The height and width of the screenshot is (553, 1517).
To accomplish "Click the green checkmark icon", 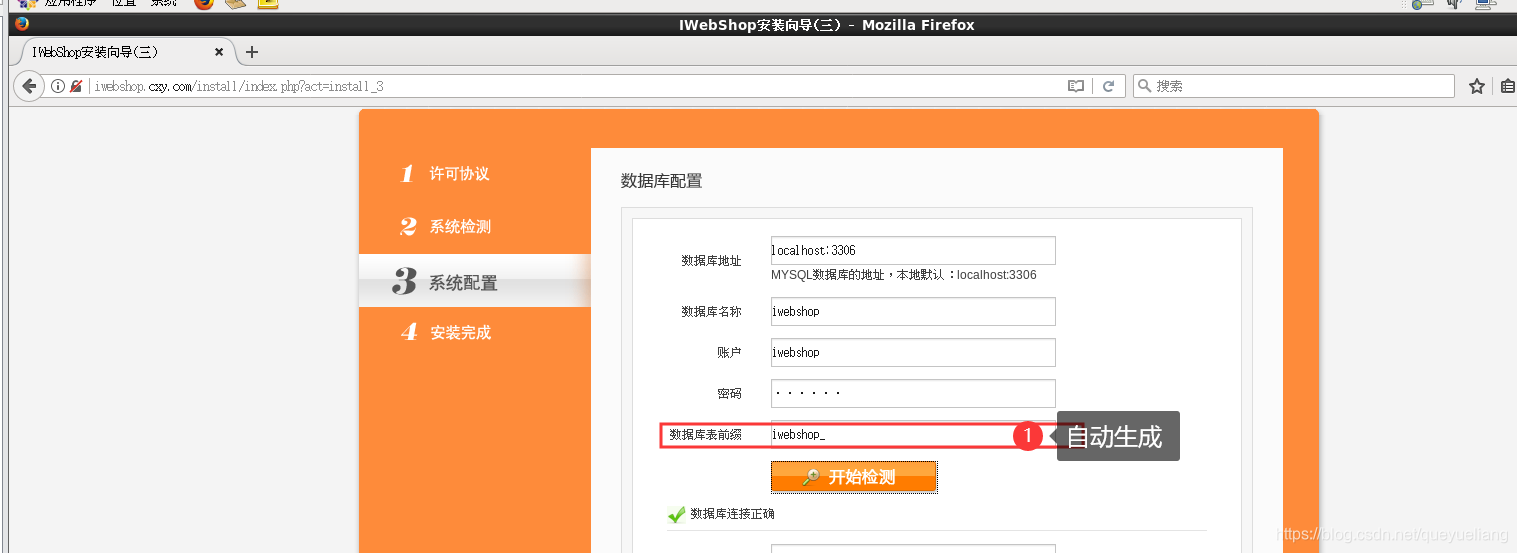I will (x=677, y=514).
